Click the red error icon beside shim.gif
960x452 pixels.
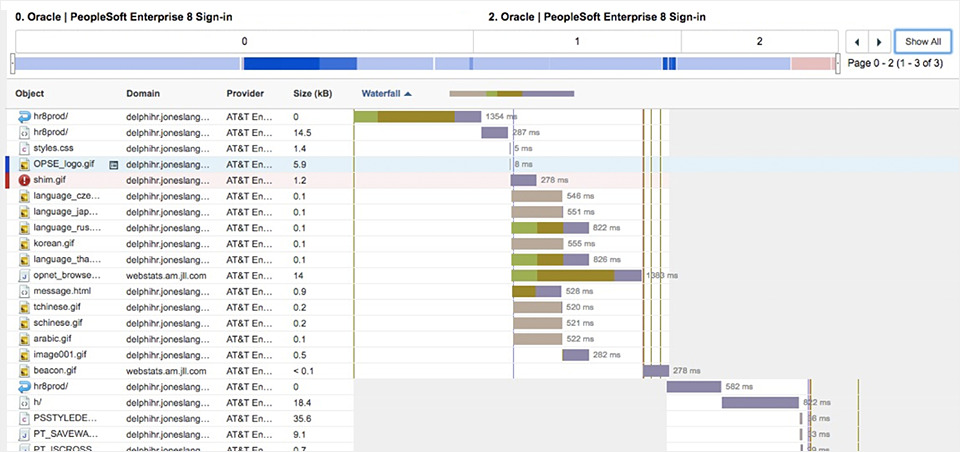click(x=24, y=180)
